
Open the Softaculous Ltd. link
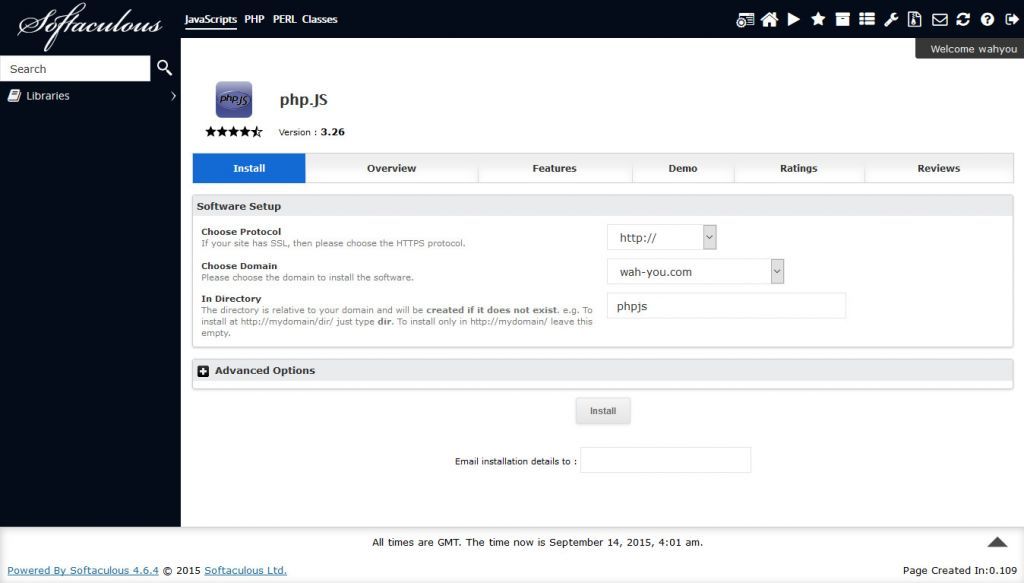(243, 570)
